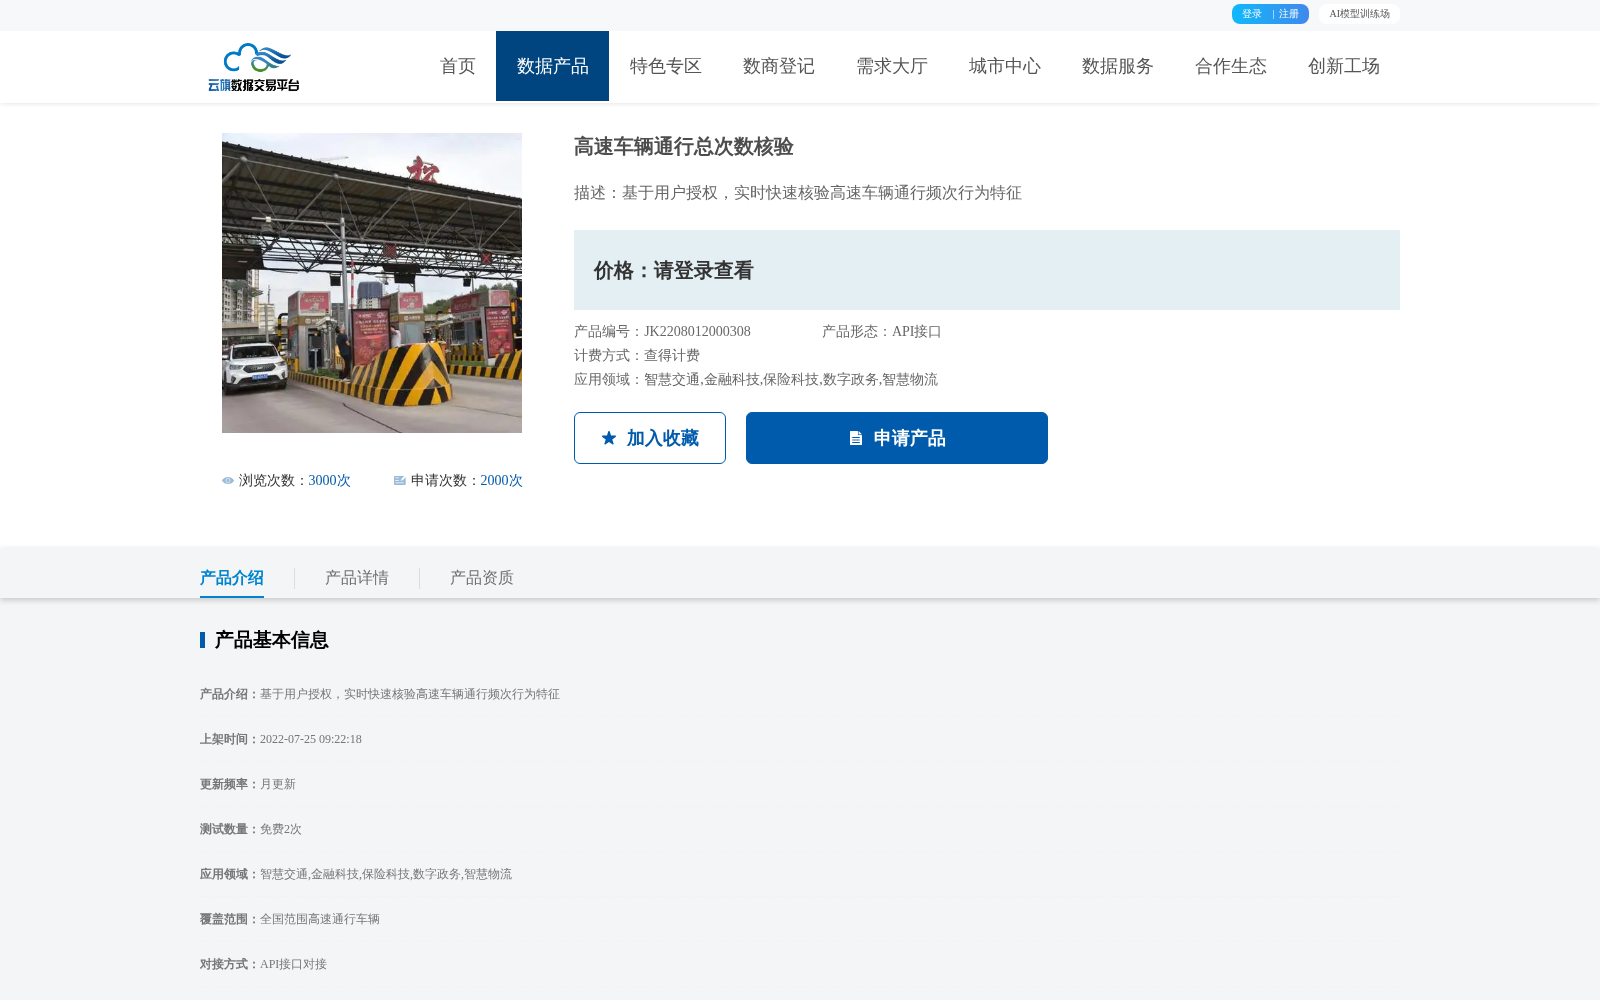Screen dimensions: 1600x1000
Task: Click the 2000次 application count
Action: (502, 481)
